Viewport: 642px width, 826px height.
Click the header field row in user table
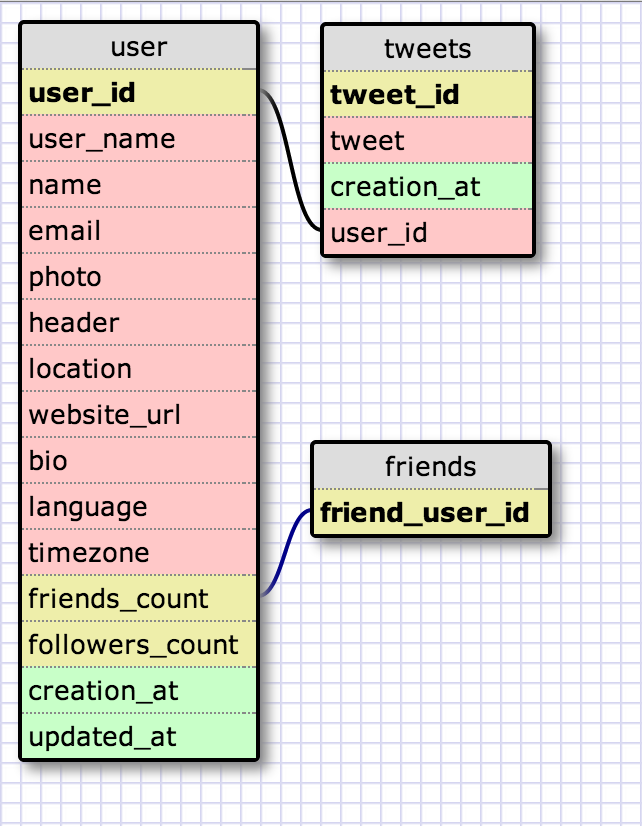139,323
